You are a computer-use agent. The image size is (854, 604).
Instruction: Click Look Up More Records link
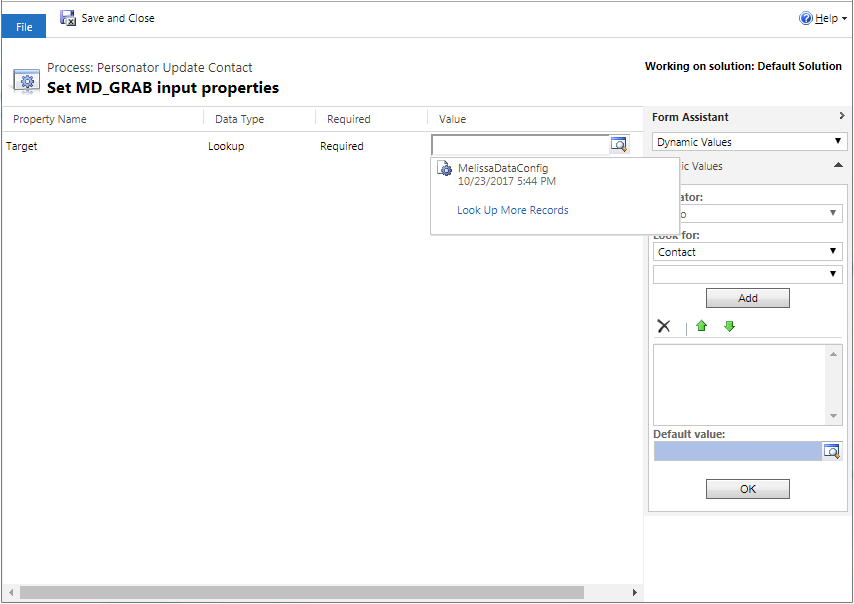point(512,210)
